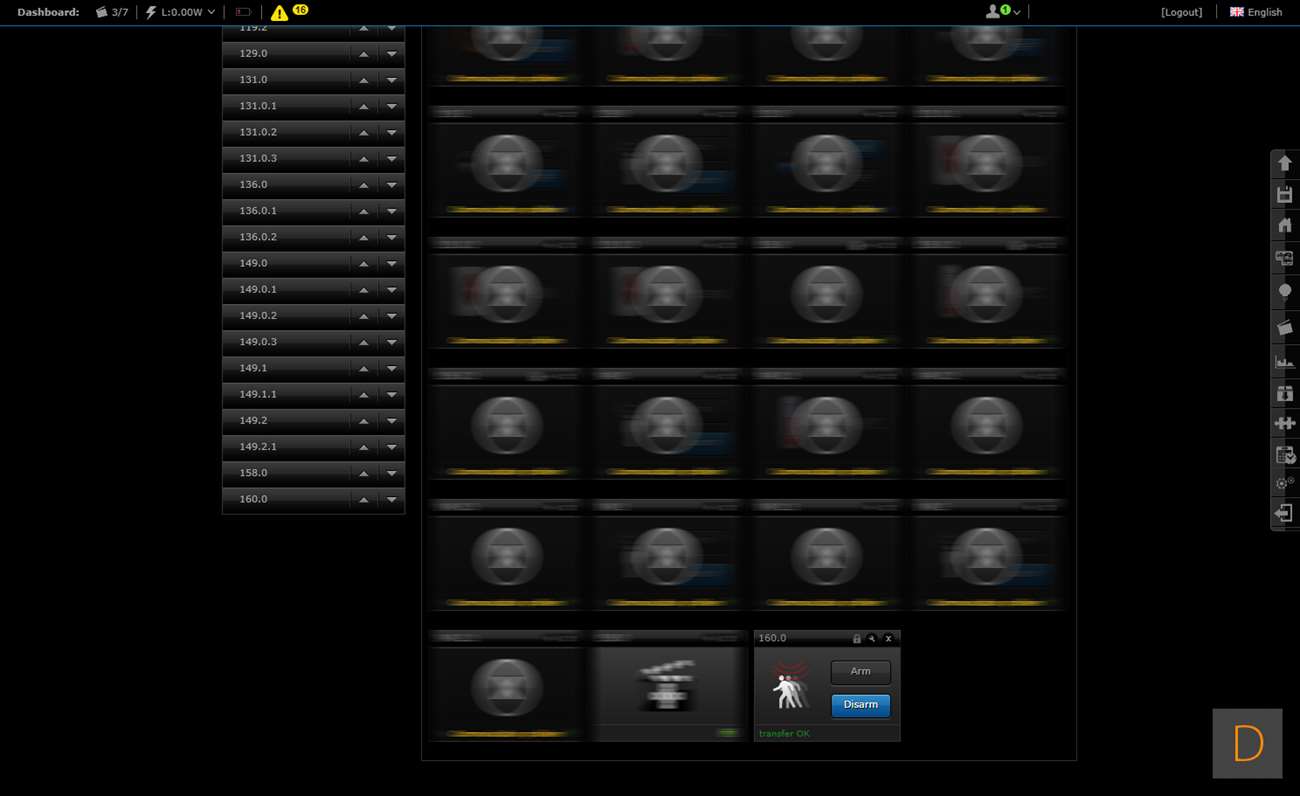Click the light bulb icon in sidebar
1300x796 pixels.
point(1285,291)
